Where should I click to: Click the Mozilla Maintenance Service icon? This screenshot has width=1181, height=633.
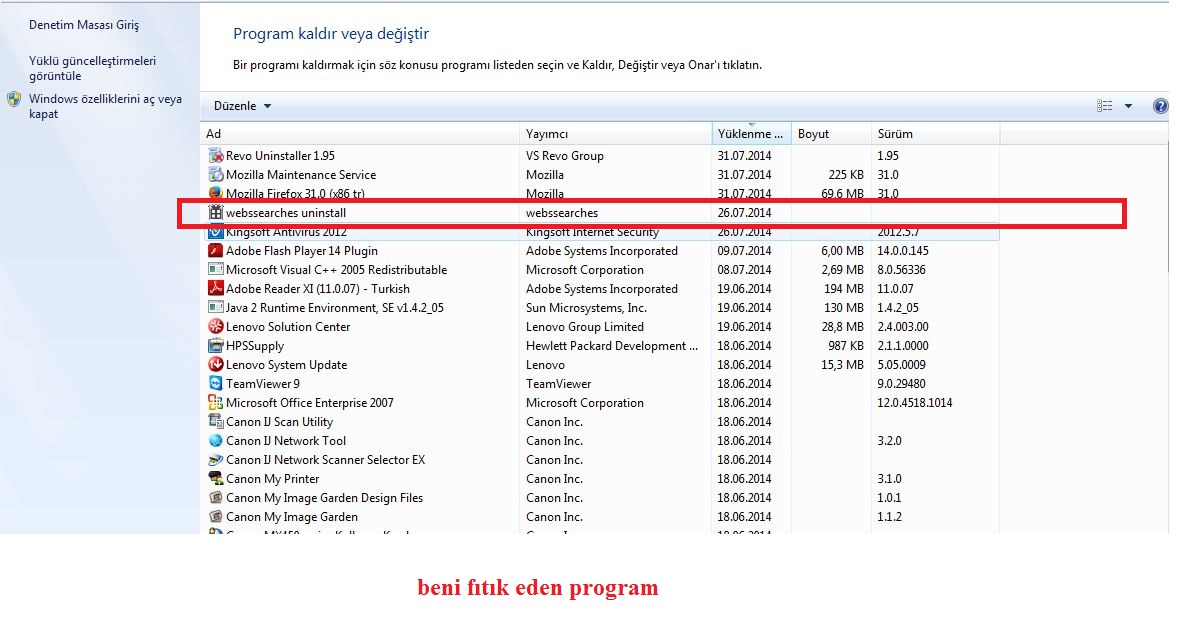pyautogui.click(x=215, y=175)
